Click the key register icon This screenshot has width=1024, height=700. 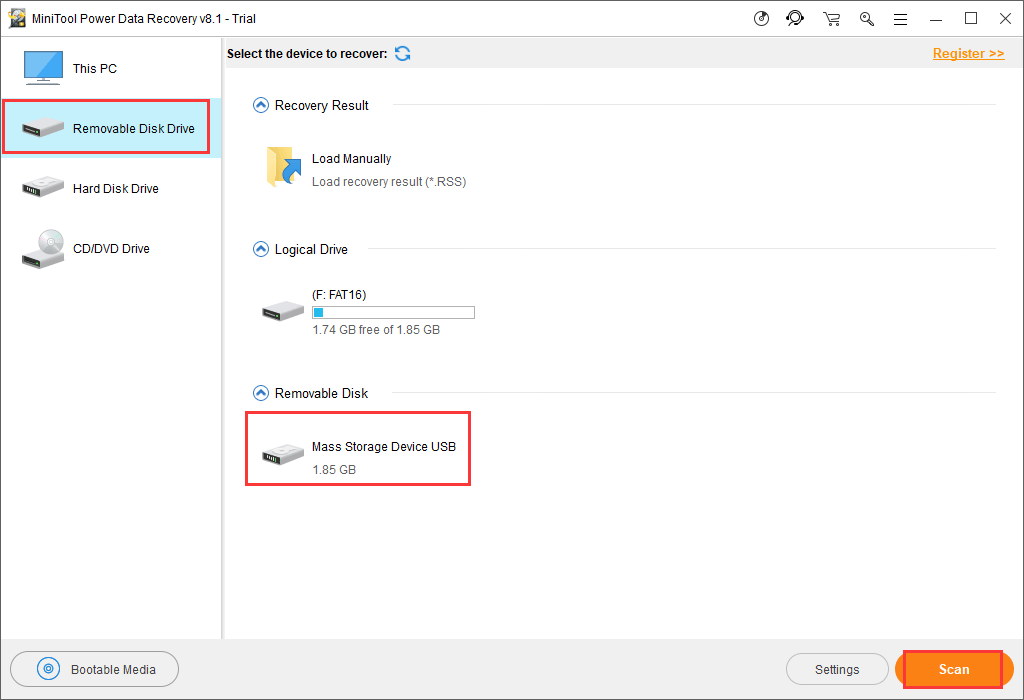click(x=867, y=19)
